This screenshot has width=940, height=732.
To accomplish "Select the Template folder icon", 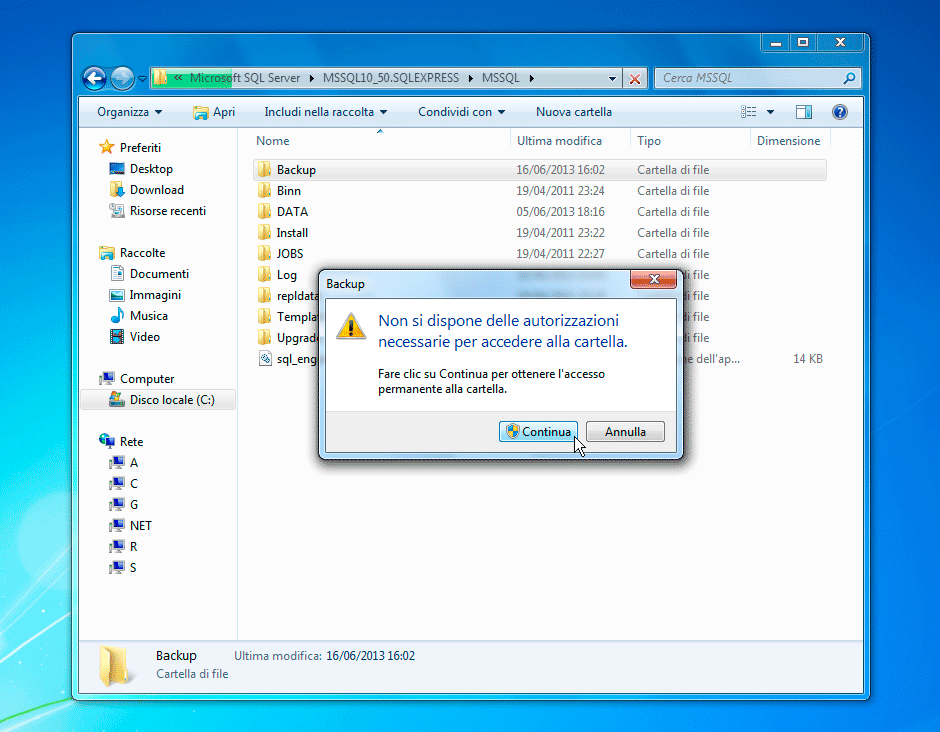I will 264,317.
